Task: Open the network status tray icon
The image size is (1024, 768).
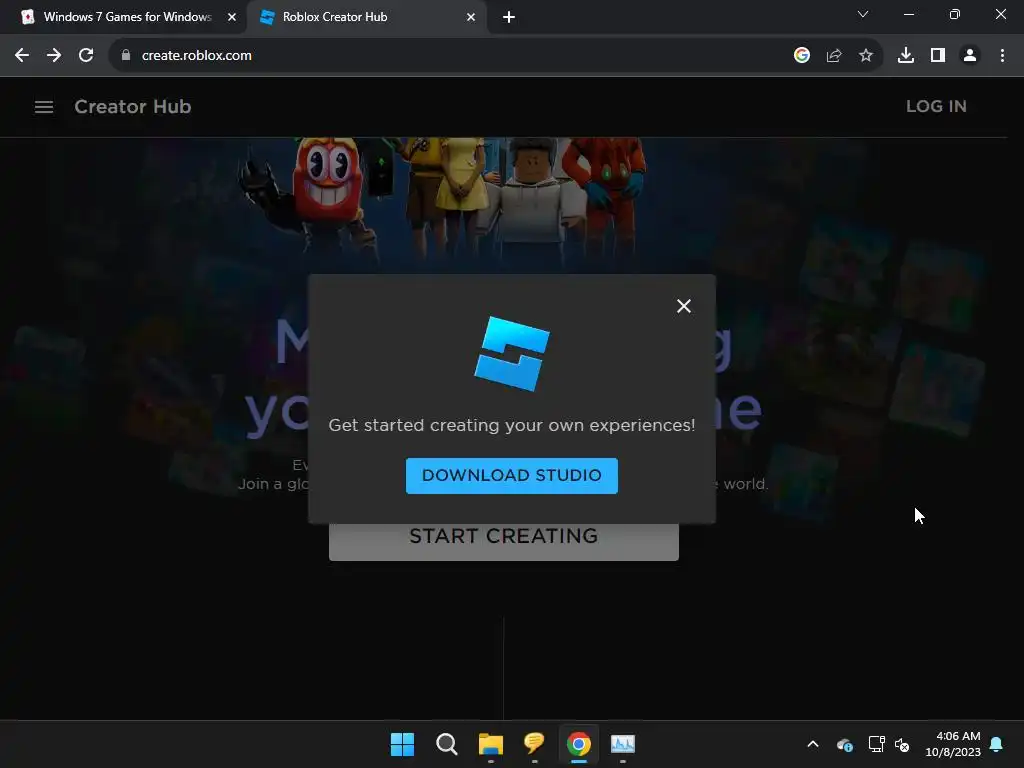Action: pyautogui.click(x=876, y=744)
